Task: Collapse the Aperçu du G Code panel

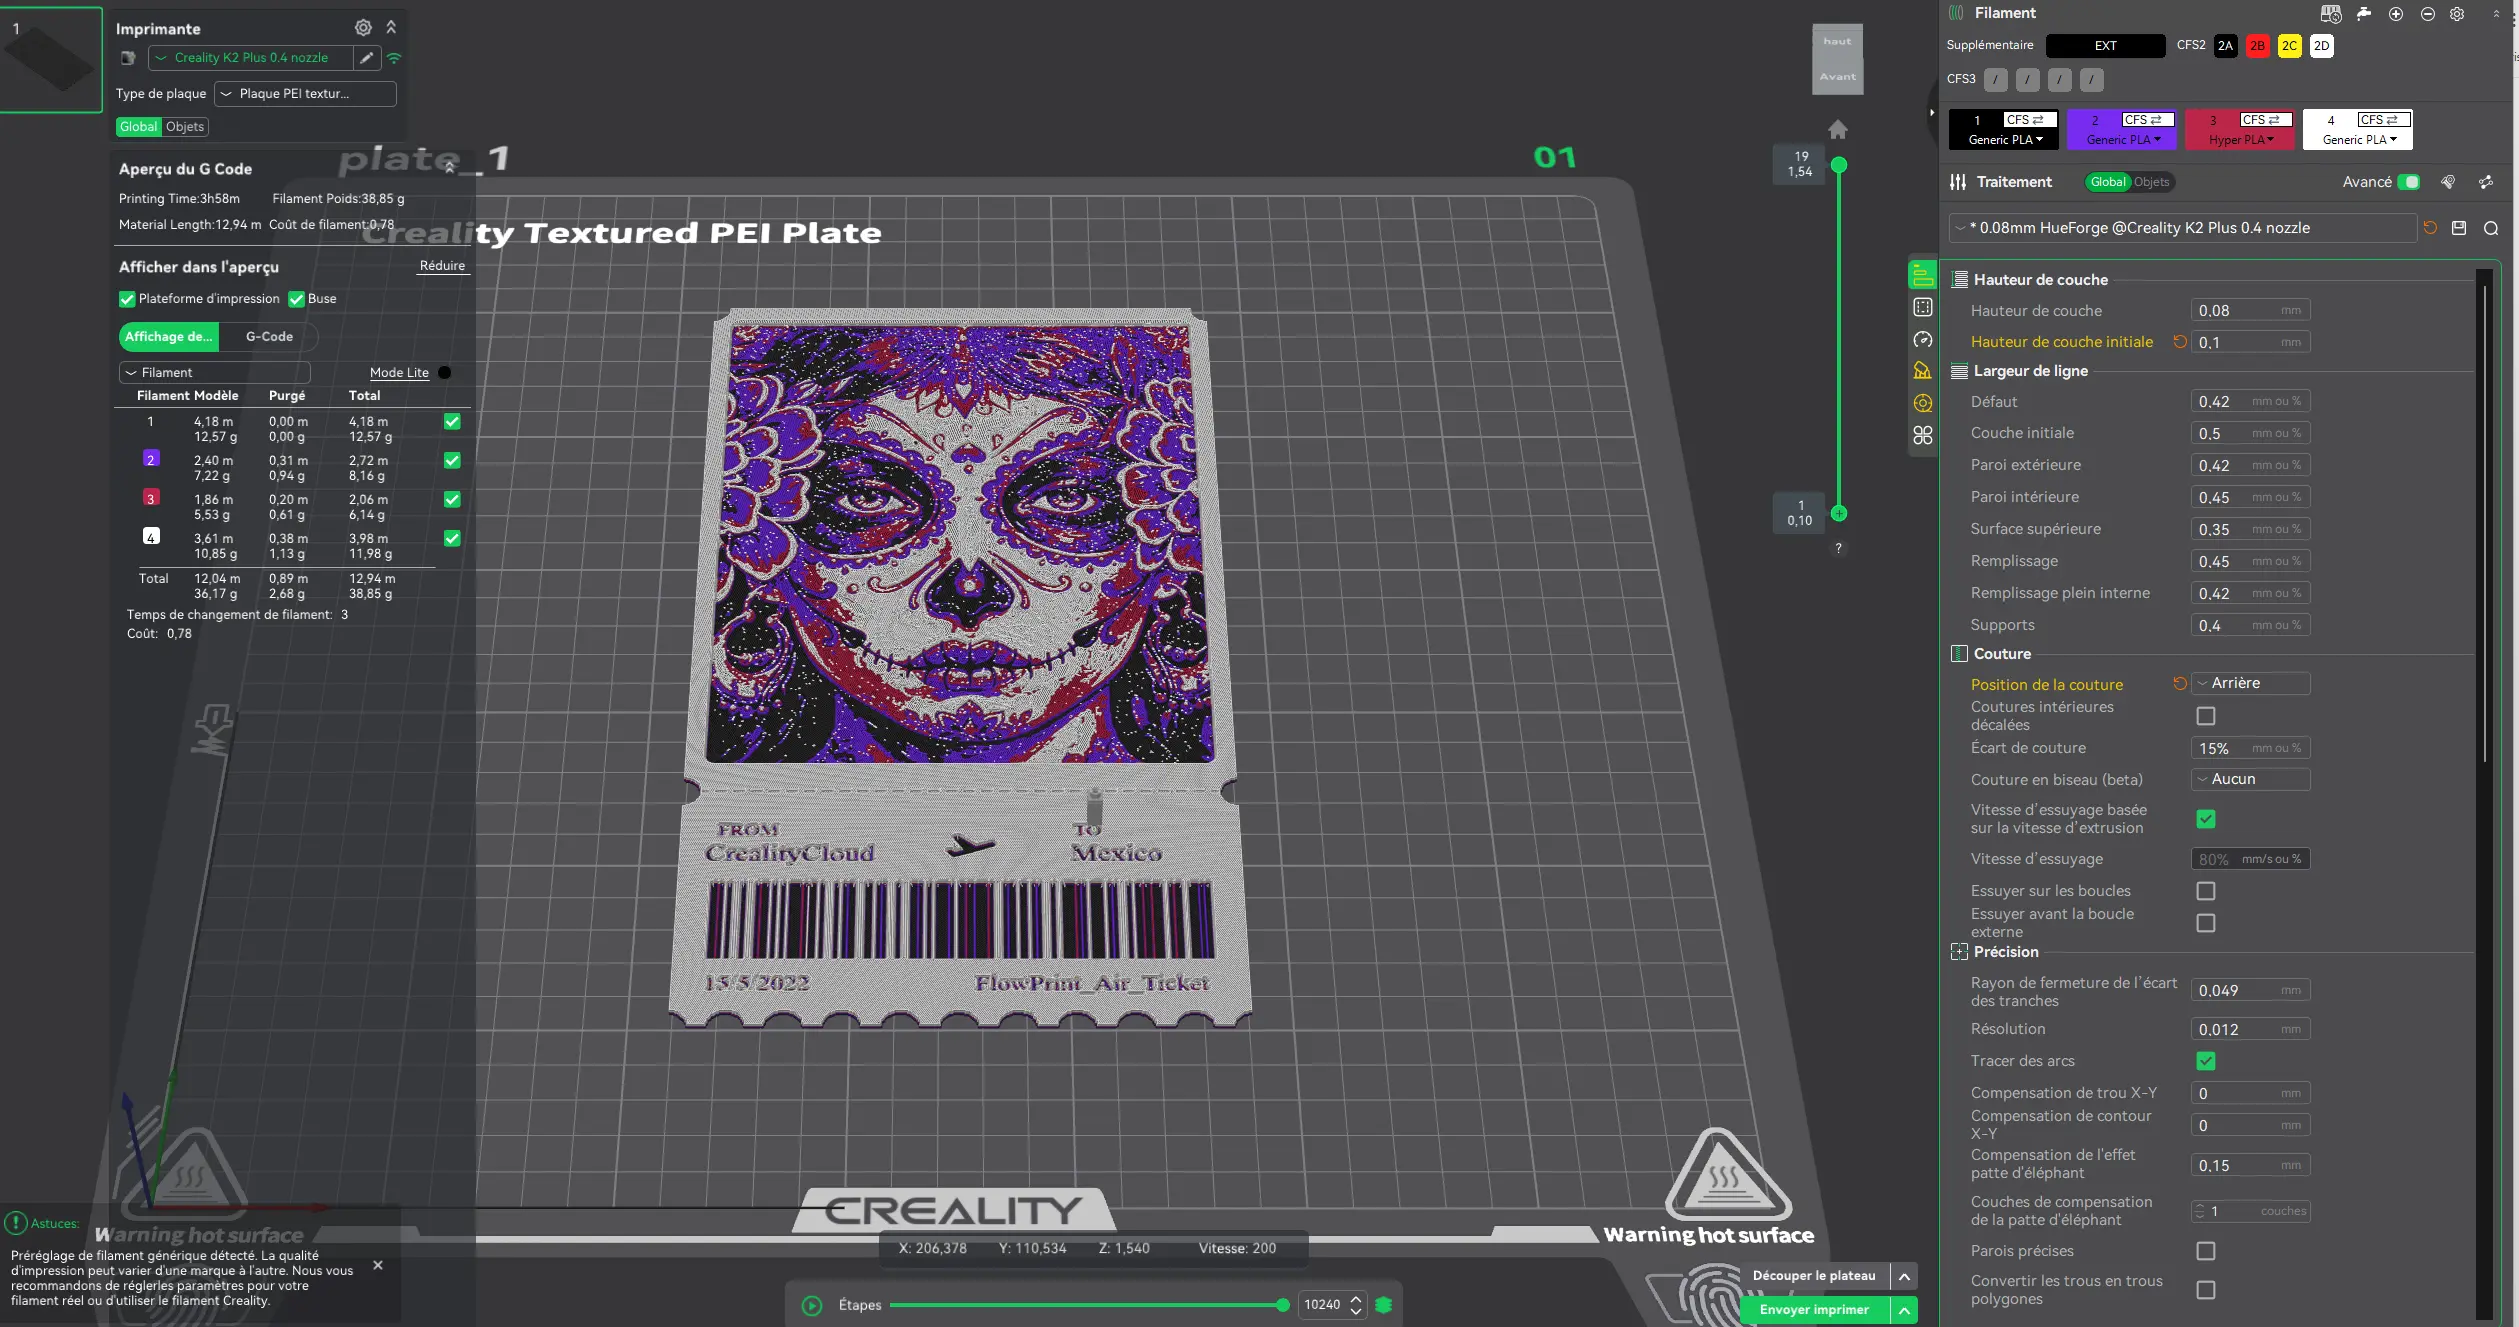Action: [x=449, y=169]
